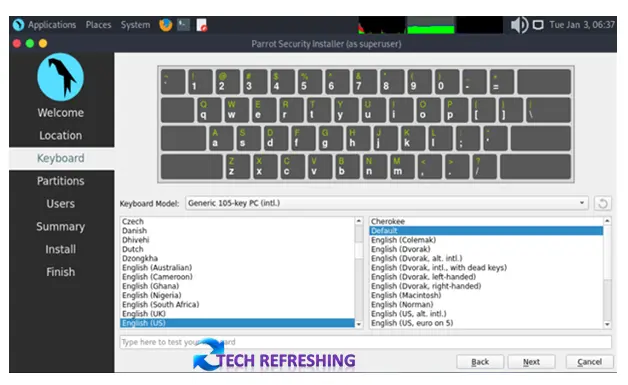Click the document launcher icon in panel
Viewport: 628px width, 385px height.
click(x=202, y=25)
